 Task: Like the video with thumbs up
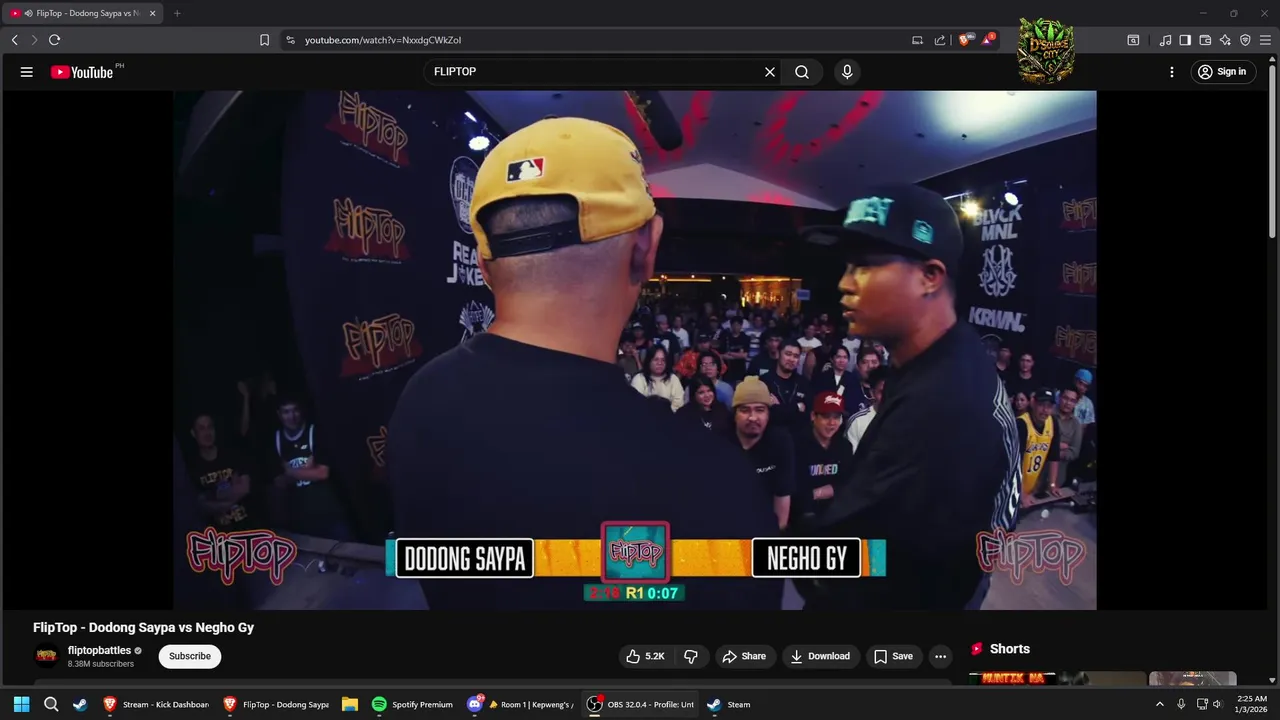coord(645,656)
